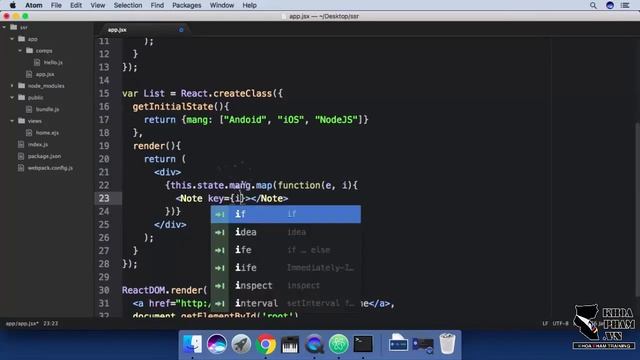Open the Packages menu

coord(187,5)
